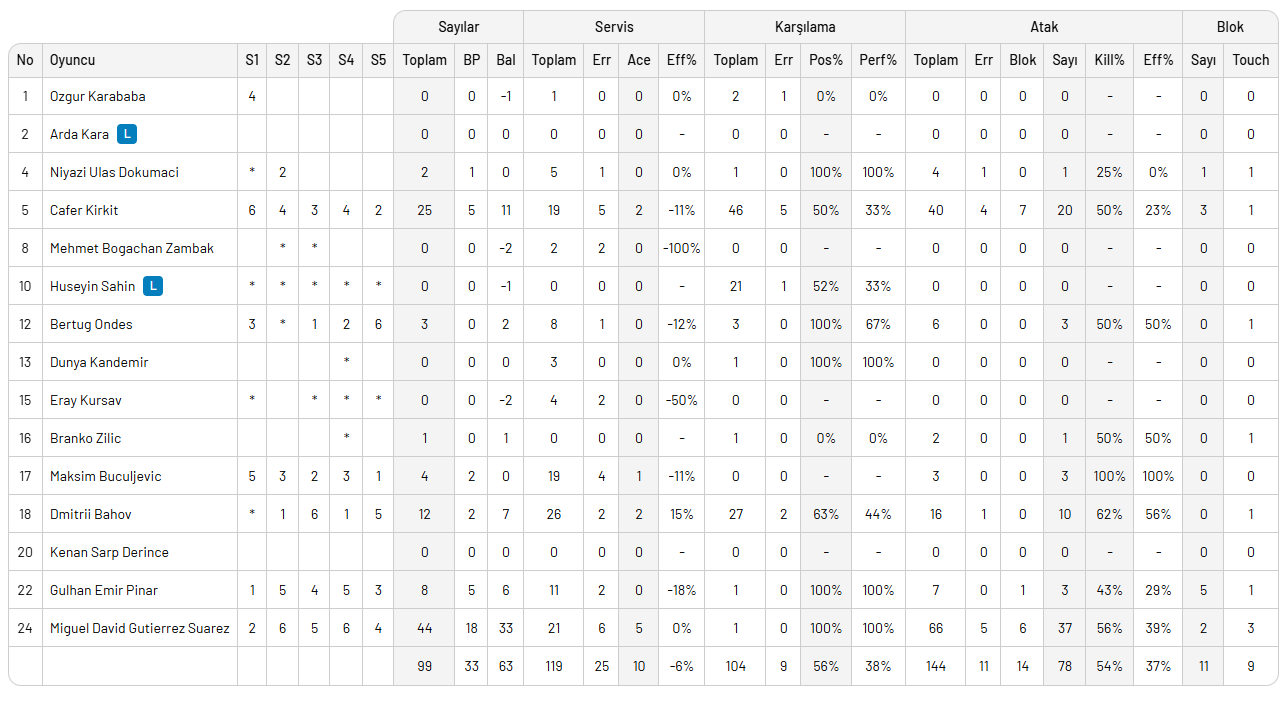
Task: Click the Ace column header
Action: [638, 60]
